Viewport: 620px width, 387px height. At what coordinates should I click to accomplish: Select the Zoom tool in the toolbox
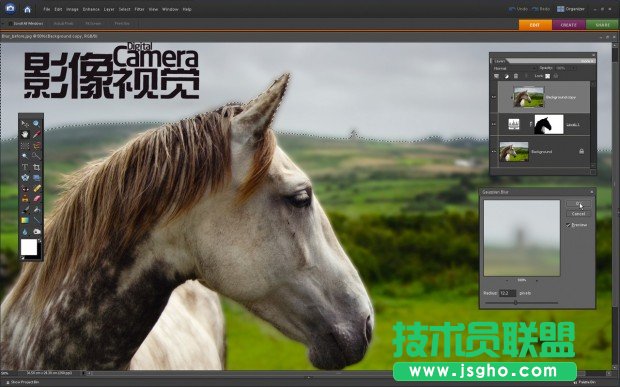(x=36, y=124)
